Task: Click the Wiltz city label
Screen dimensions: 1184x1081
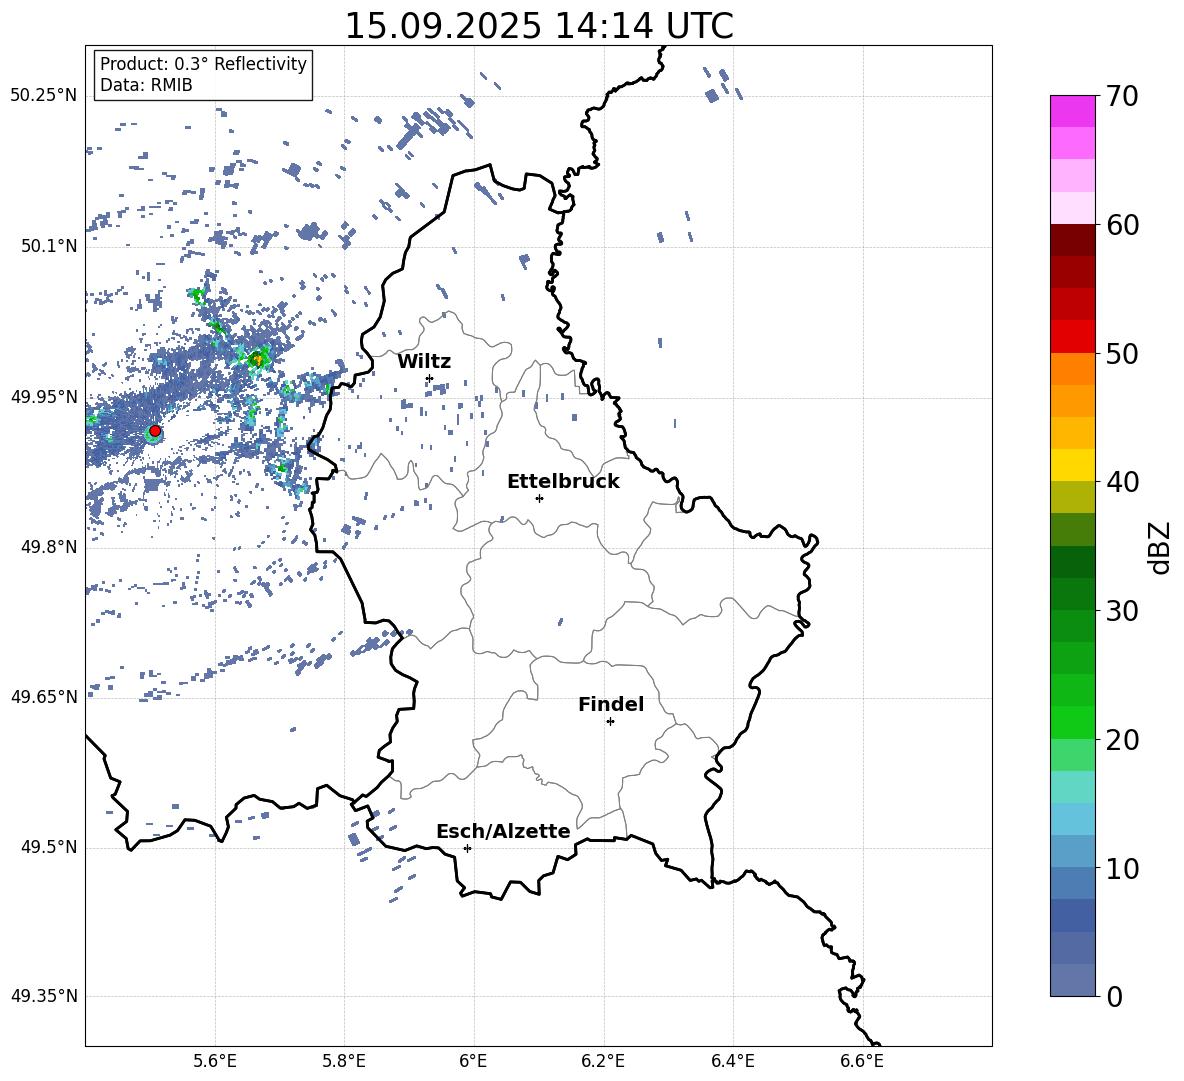Action: pyautogui.click(x=424, y=362)
